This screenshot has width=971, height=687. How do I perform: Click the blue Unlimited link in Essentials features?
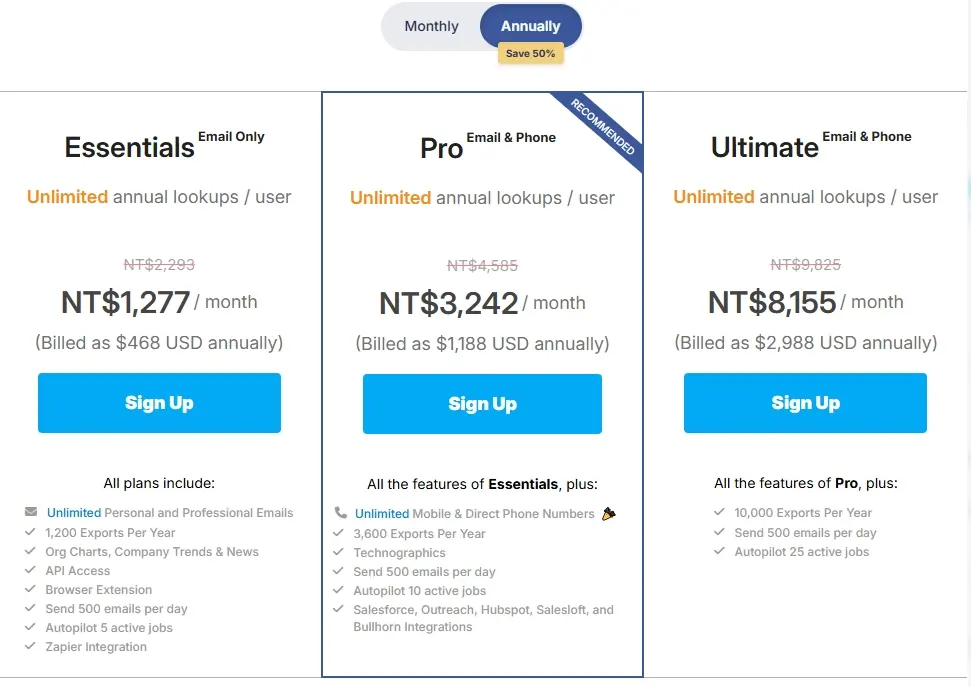click(x=74, y=513)
